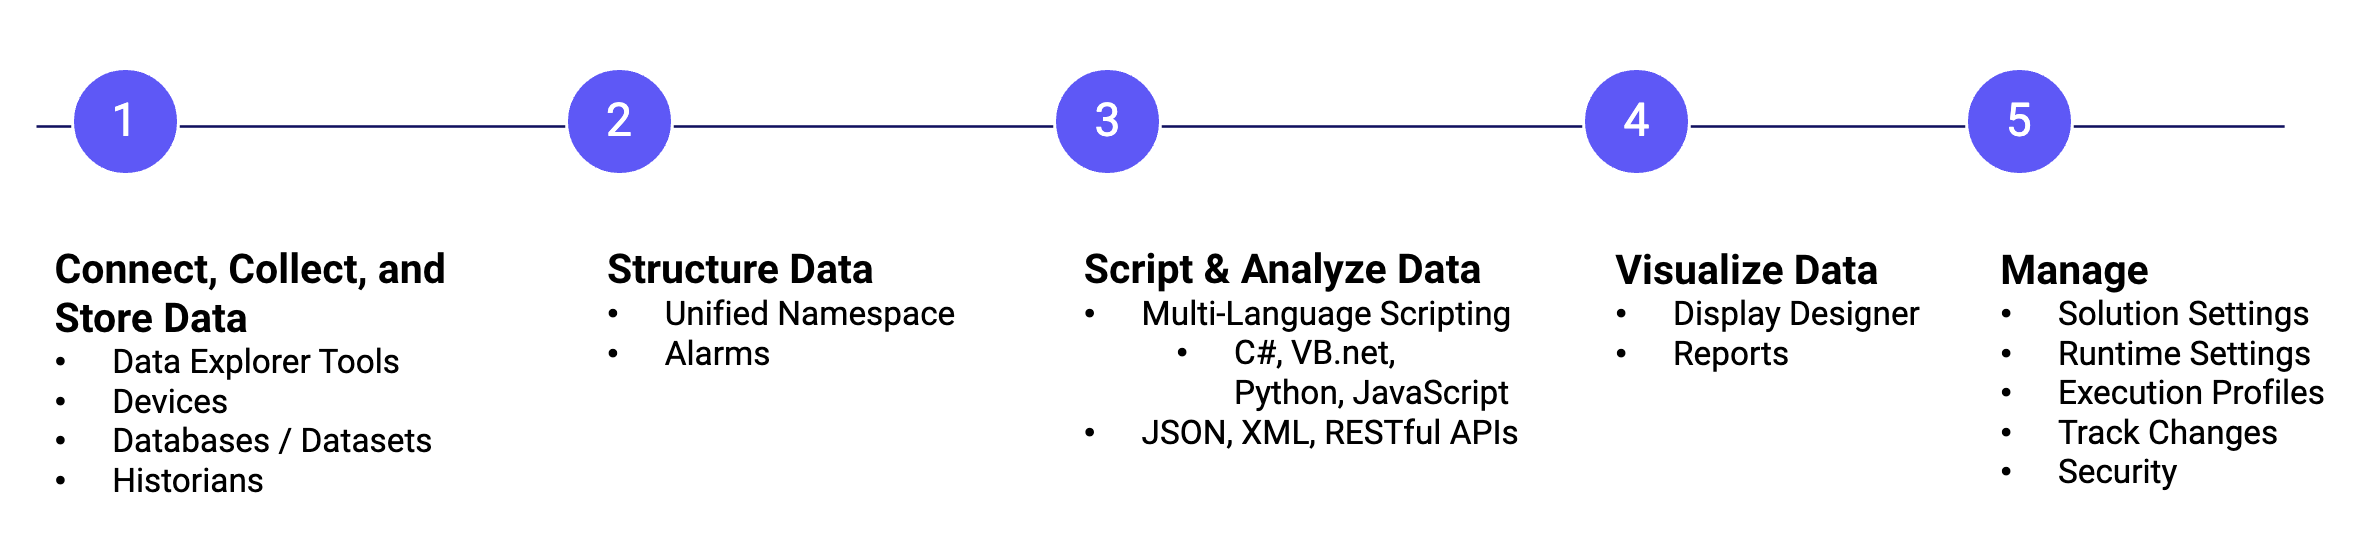Select the Reports bullet item
The image size is (2372, 536).
point(1730,354)
